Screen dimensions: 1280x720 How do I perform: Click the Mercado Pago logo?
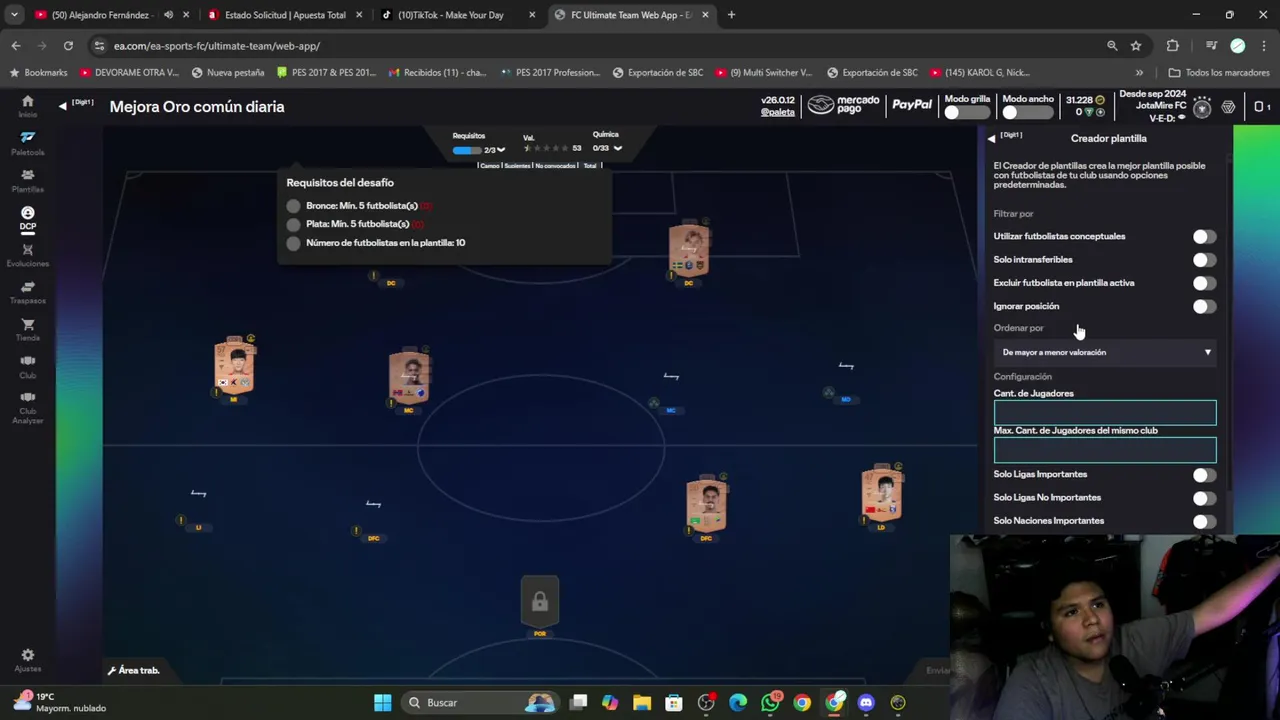[845, 105]
